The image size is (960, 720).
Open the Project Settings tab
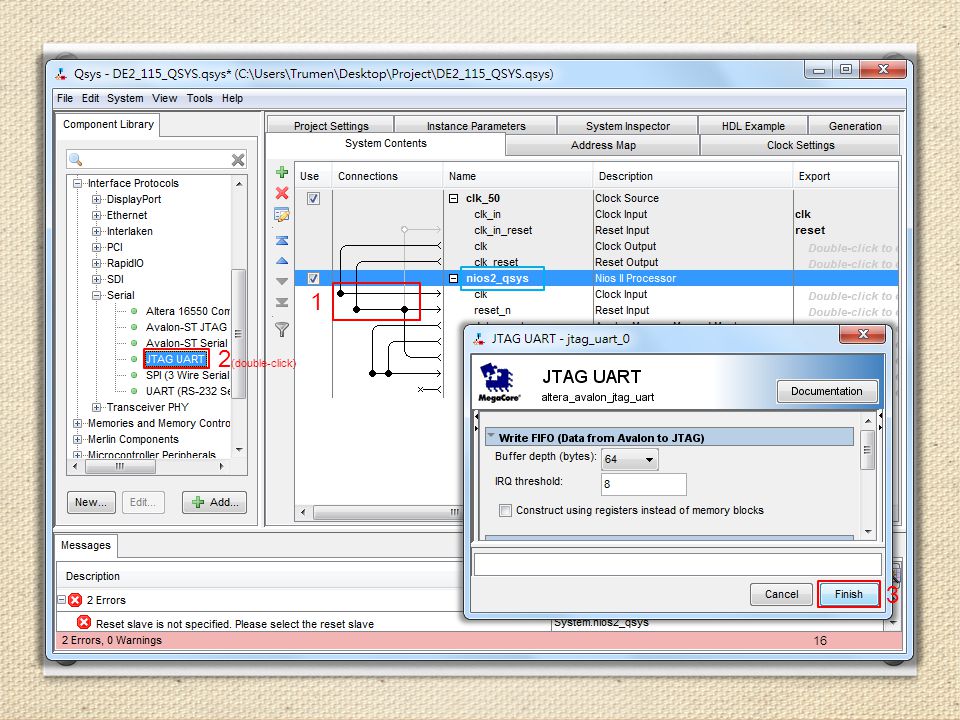coord(331,126)
